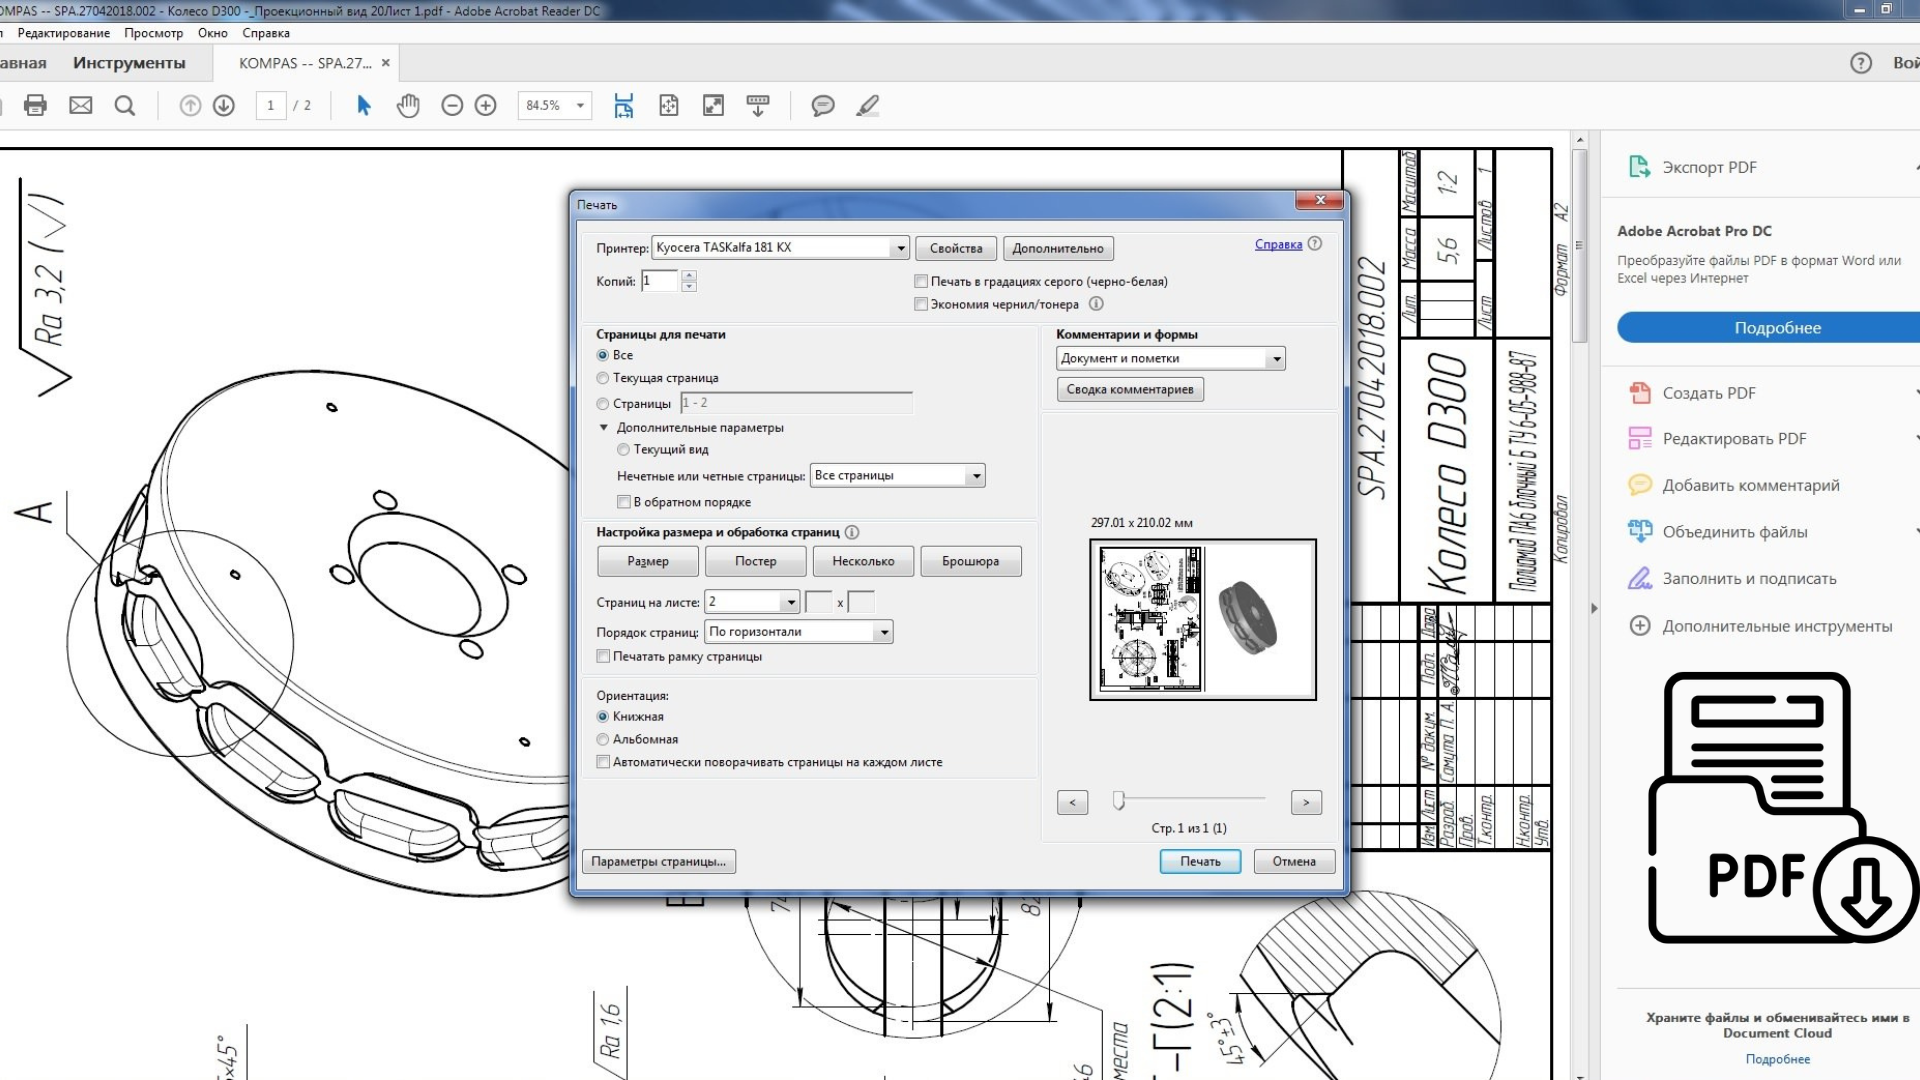Close the KOMPAS document tab
Screen dimensions: 1920x1080
[x=386, y=63]
